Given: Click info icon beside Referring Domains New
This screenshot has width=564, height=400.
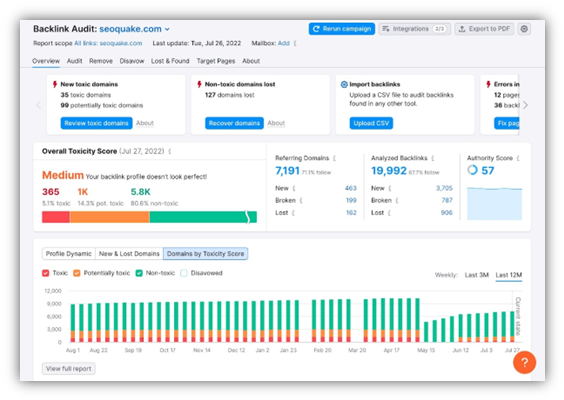Looking at the screenshot, I should click(x=294, y=188).
